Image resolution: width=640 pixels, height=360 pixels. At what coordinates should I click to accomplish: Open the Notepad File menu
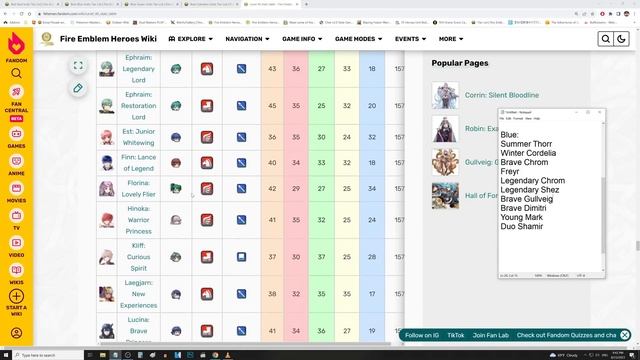[502, 118]
